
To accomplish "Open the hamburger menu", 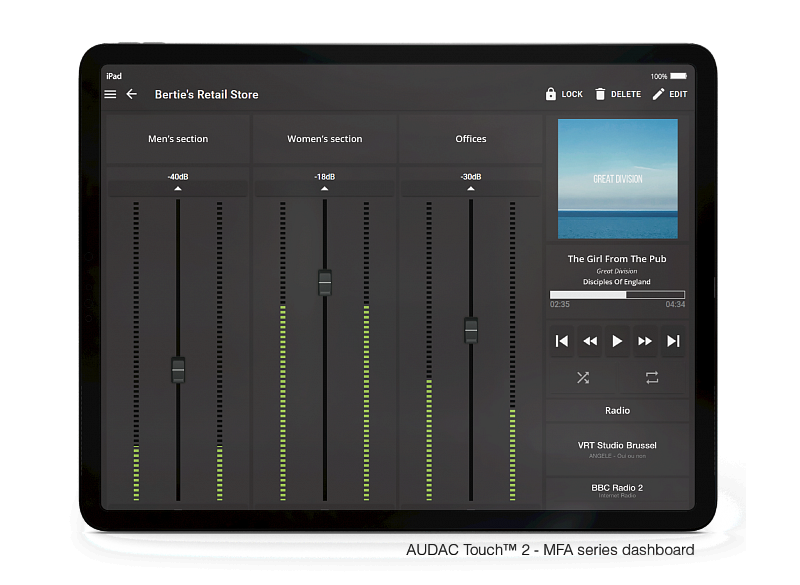I will point(110,94).
